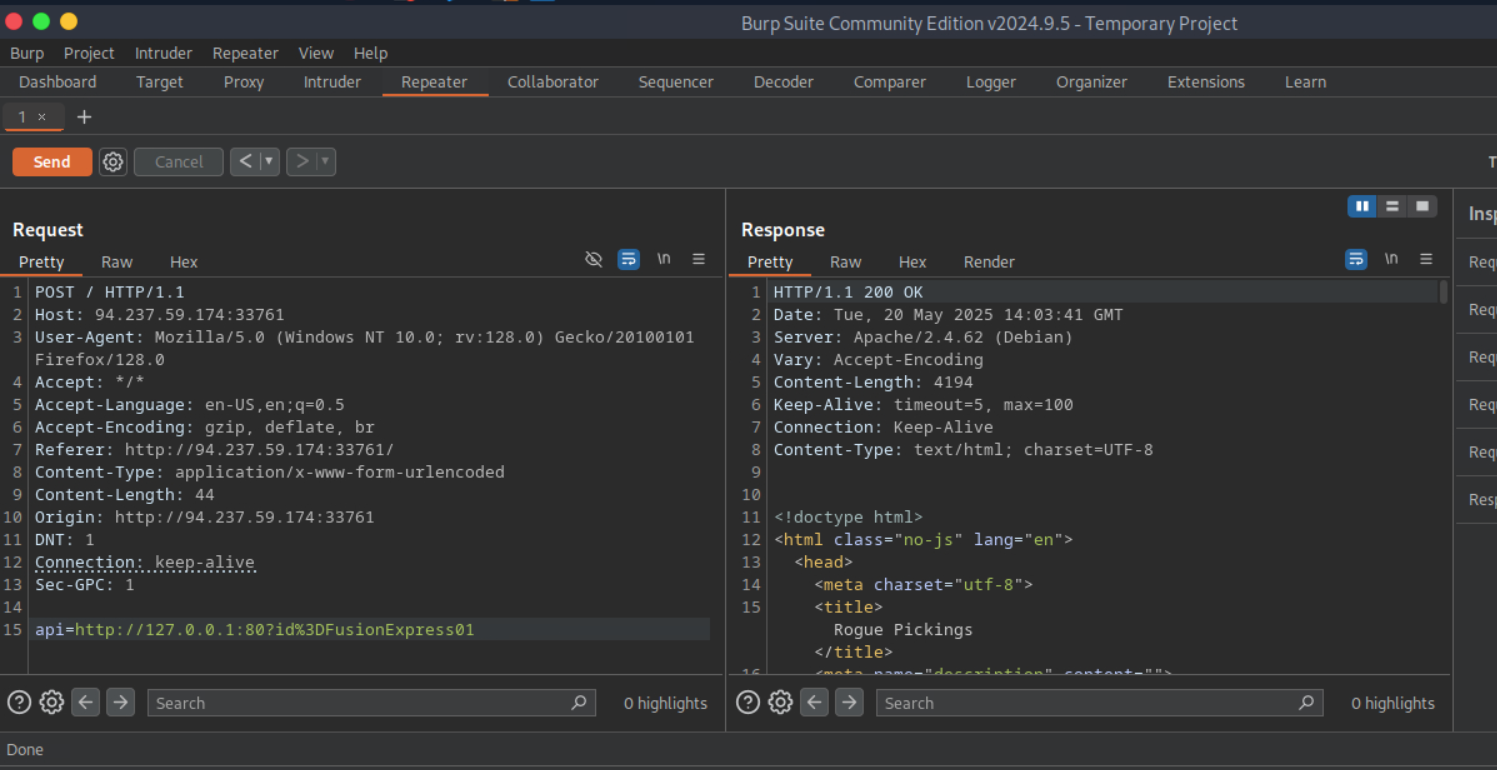Switch to the Intruder tool tab

(x=332, y=82)
